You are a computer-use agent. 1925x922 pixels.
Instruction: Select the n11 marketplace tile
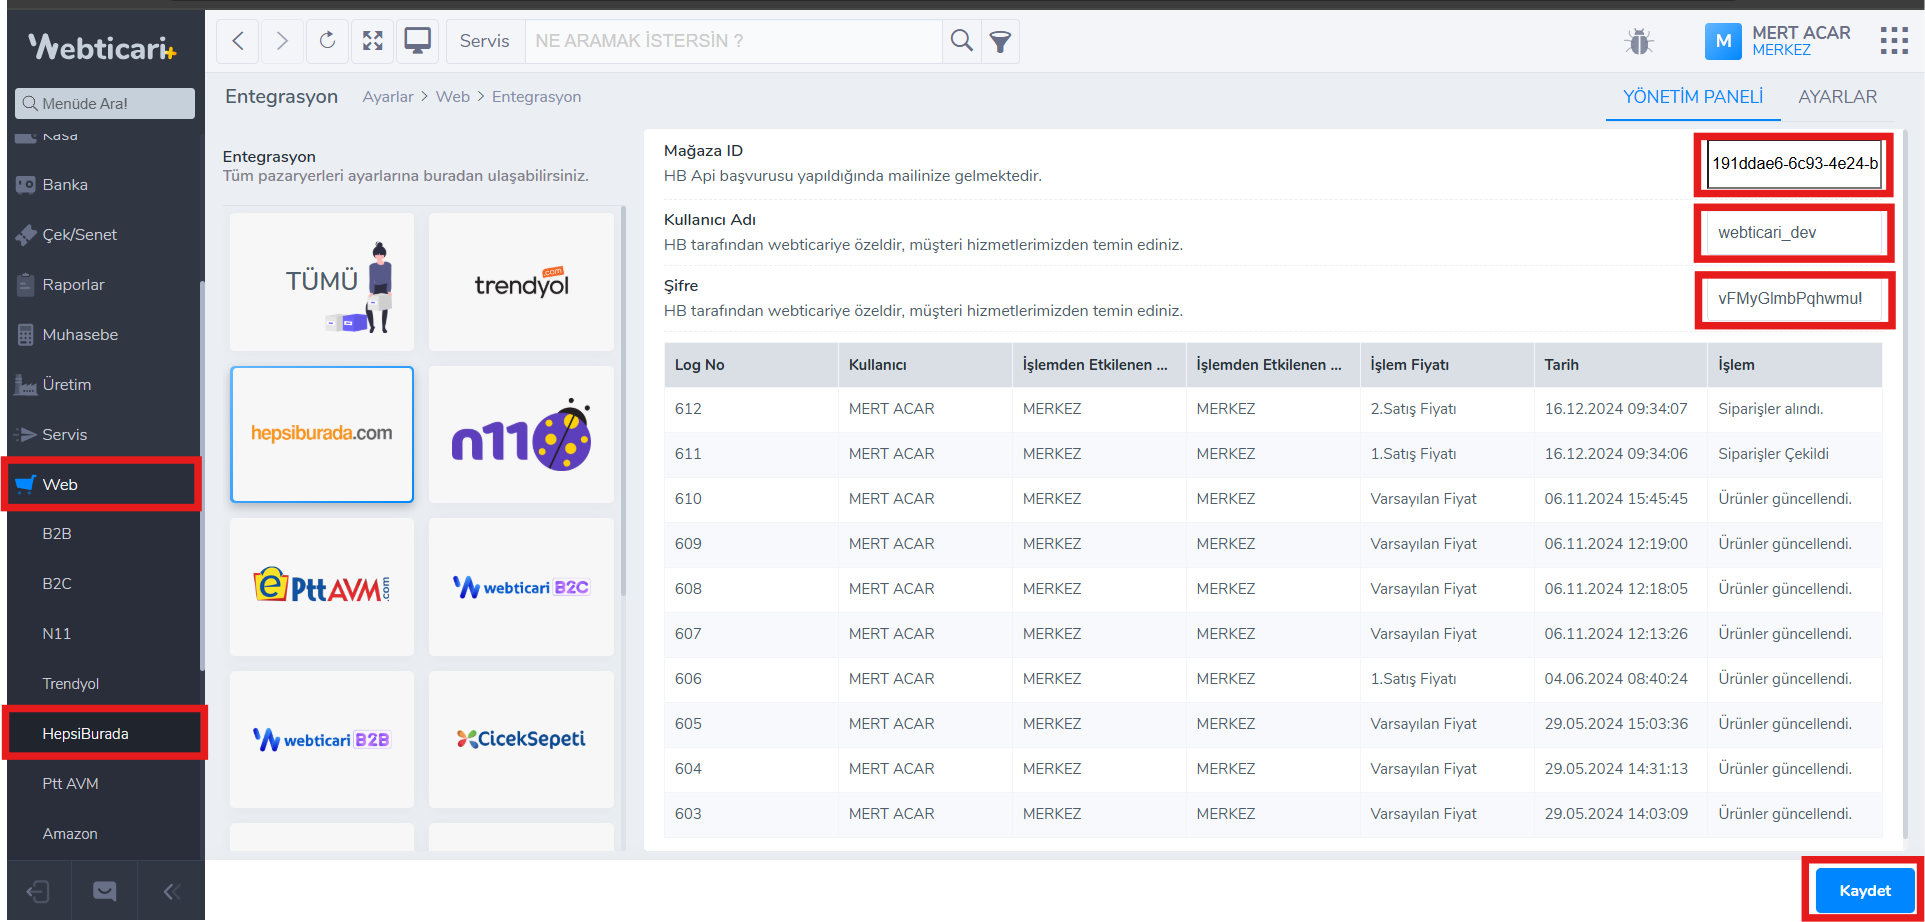[521, 435]
